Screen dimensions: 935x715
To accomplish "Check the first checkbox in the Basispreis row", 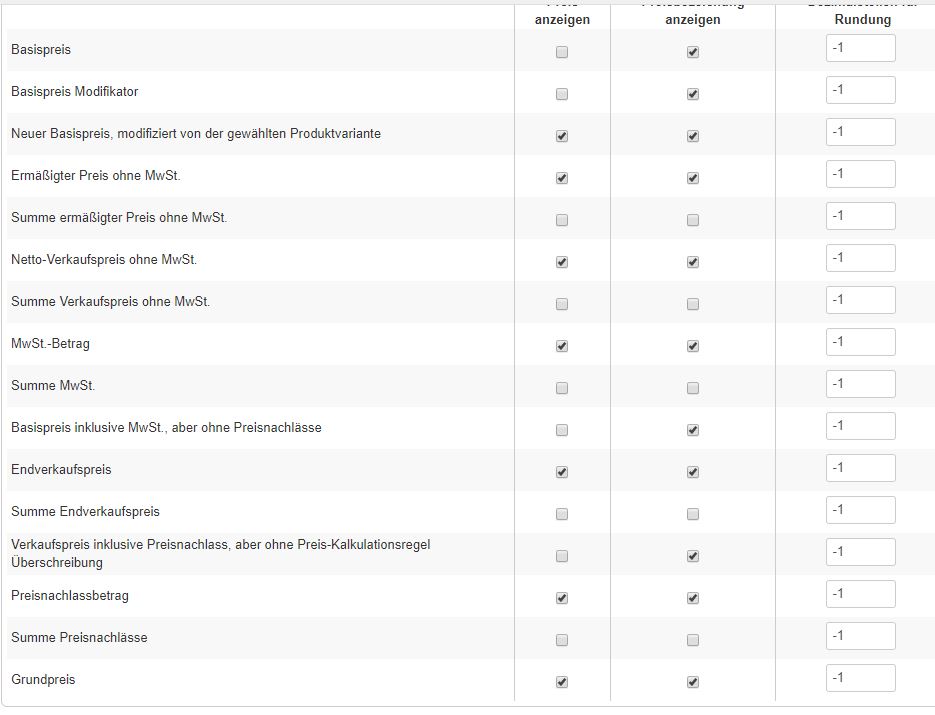I will (x=562, y=52).
